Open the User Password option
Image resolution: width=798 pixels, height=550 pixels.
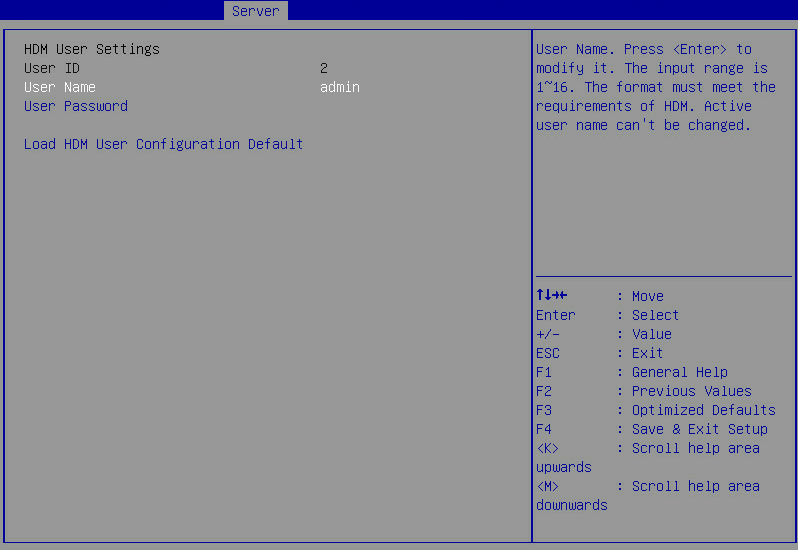point(76,106)
